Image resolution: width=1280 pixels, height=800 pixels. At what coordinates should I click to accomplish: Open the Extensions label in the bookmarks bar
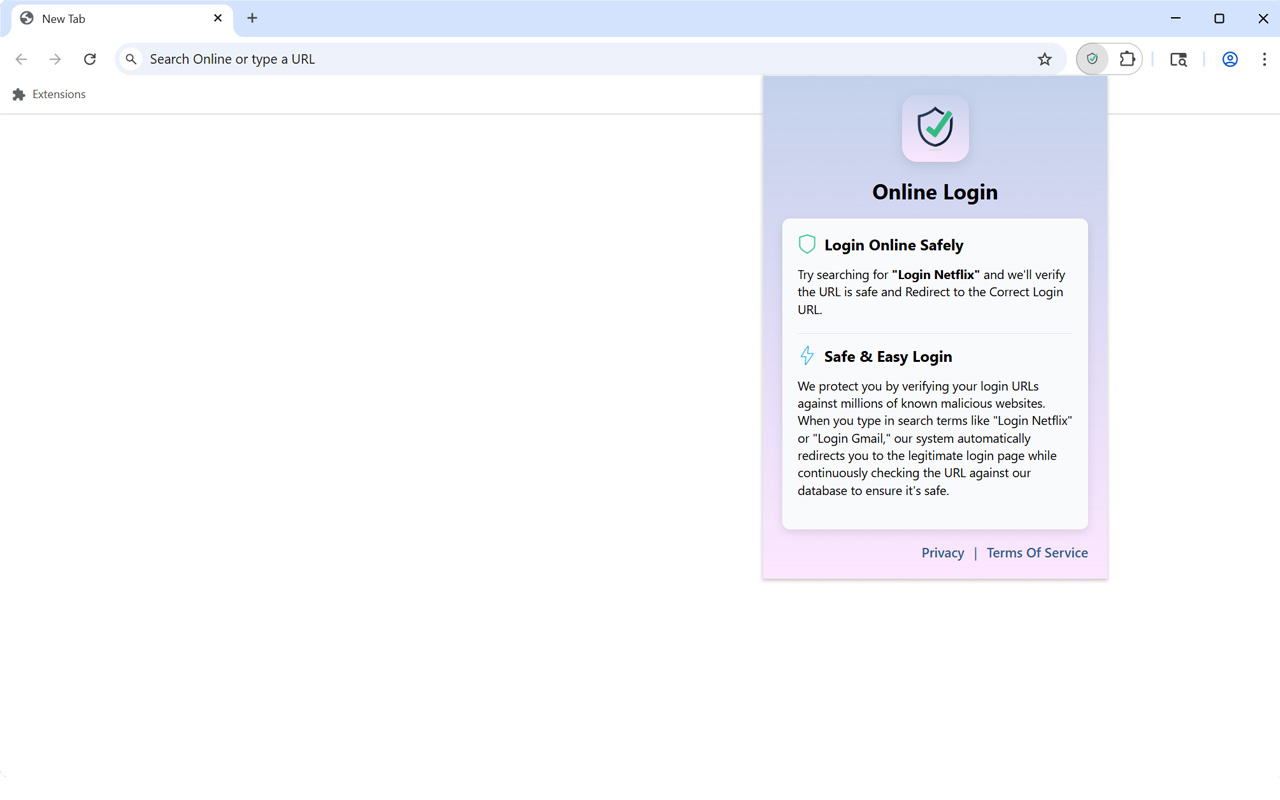(48, 94)
